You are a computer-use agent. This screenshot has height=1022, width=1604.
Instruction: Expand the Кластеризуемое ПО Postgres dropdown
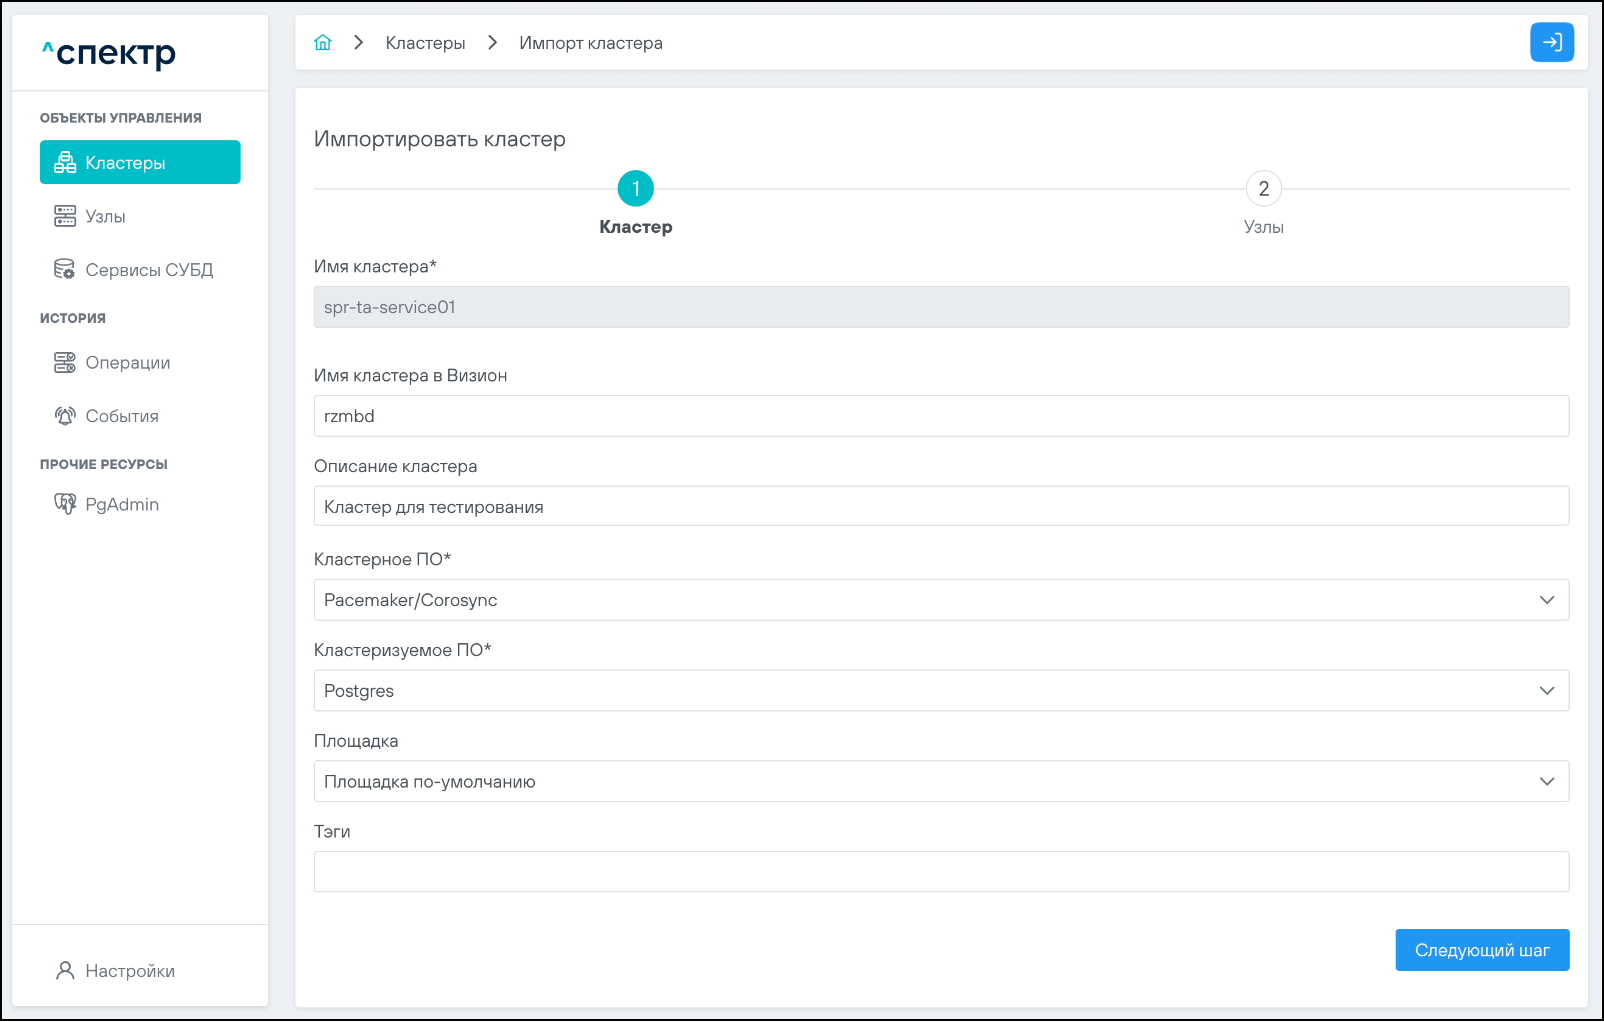[940, 691]
